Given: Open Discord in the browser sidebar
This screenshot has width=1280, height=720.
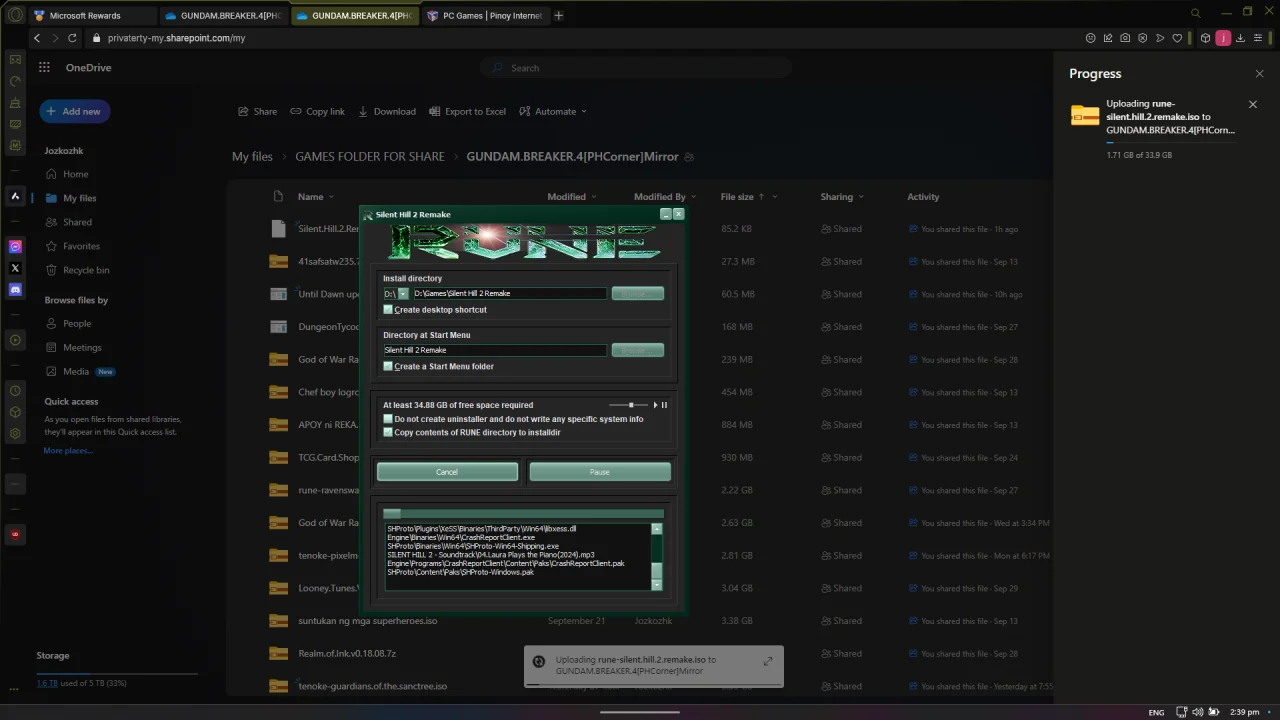Looking at the screenshot, I should (15, 290).
